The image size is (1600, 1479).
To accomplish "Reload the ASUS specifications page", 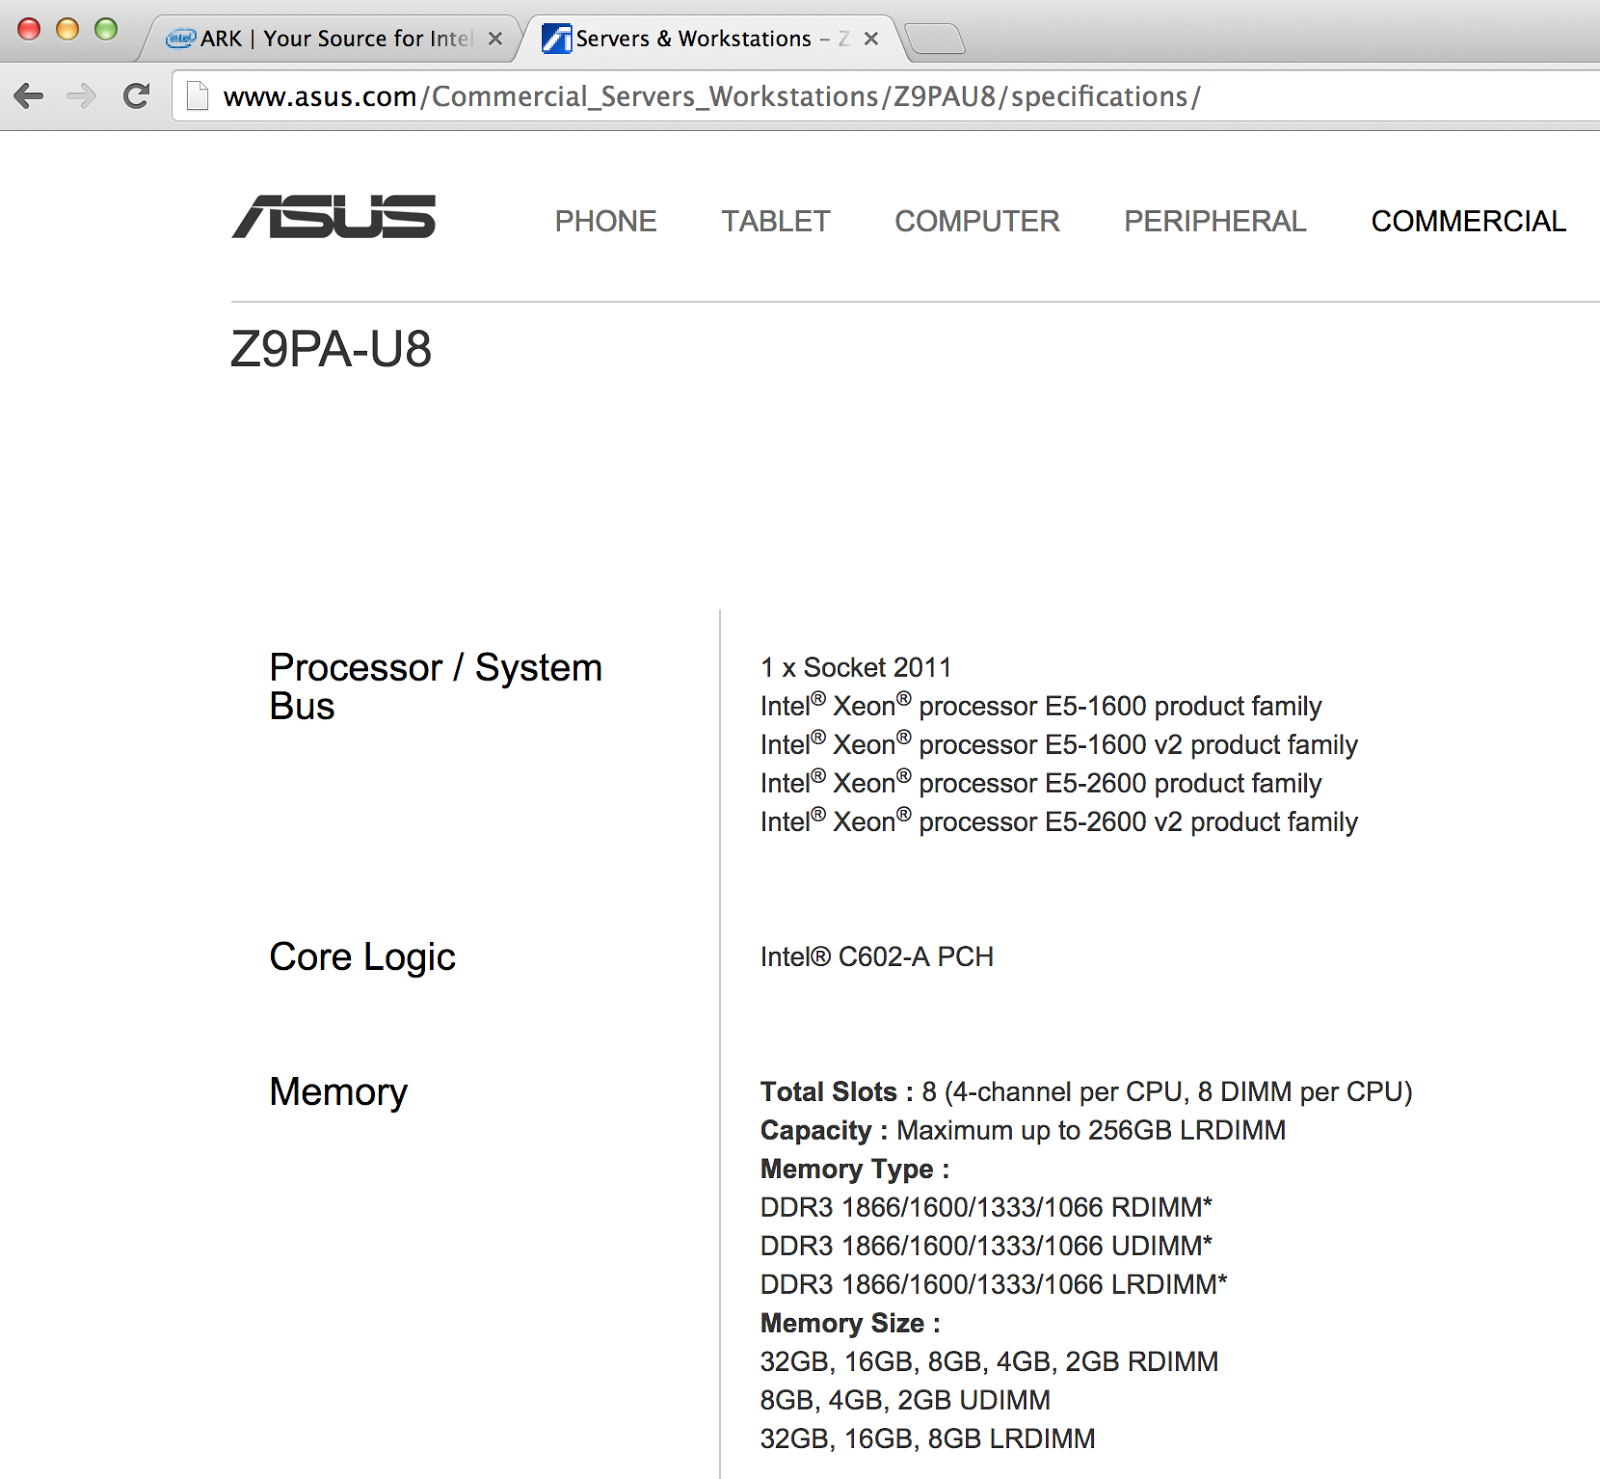I will 136,96.
